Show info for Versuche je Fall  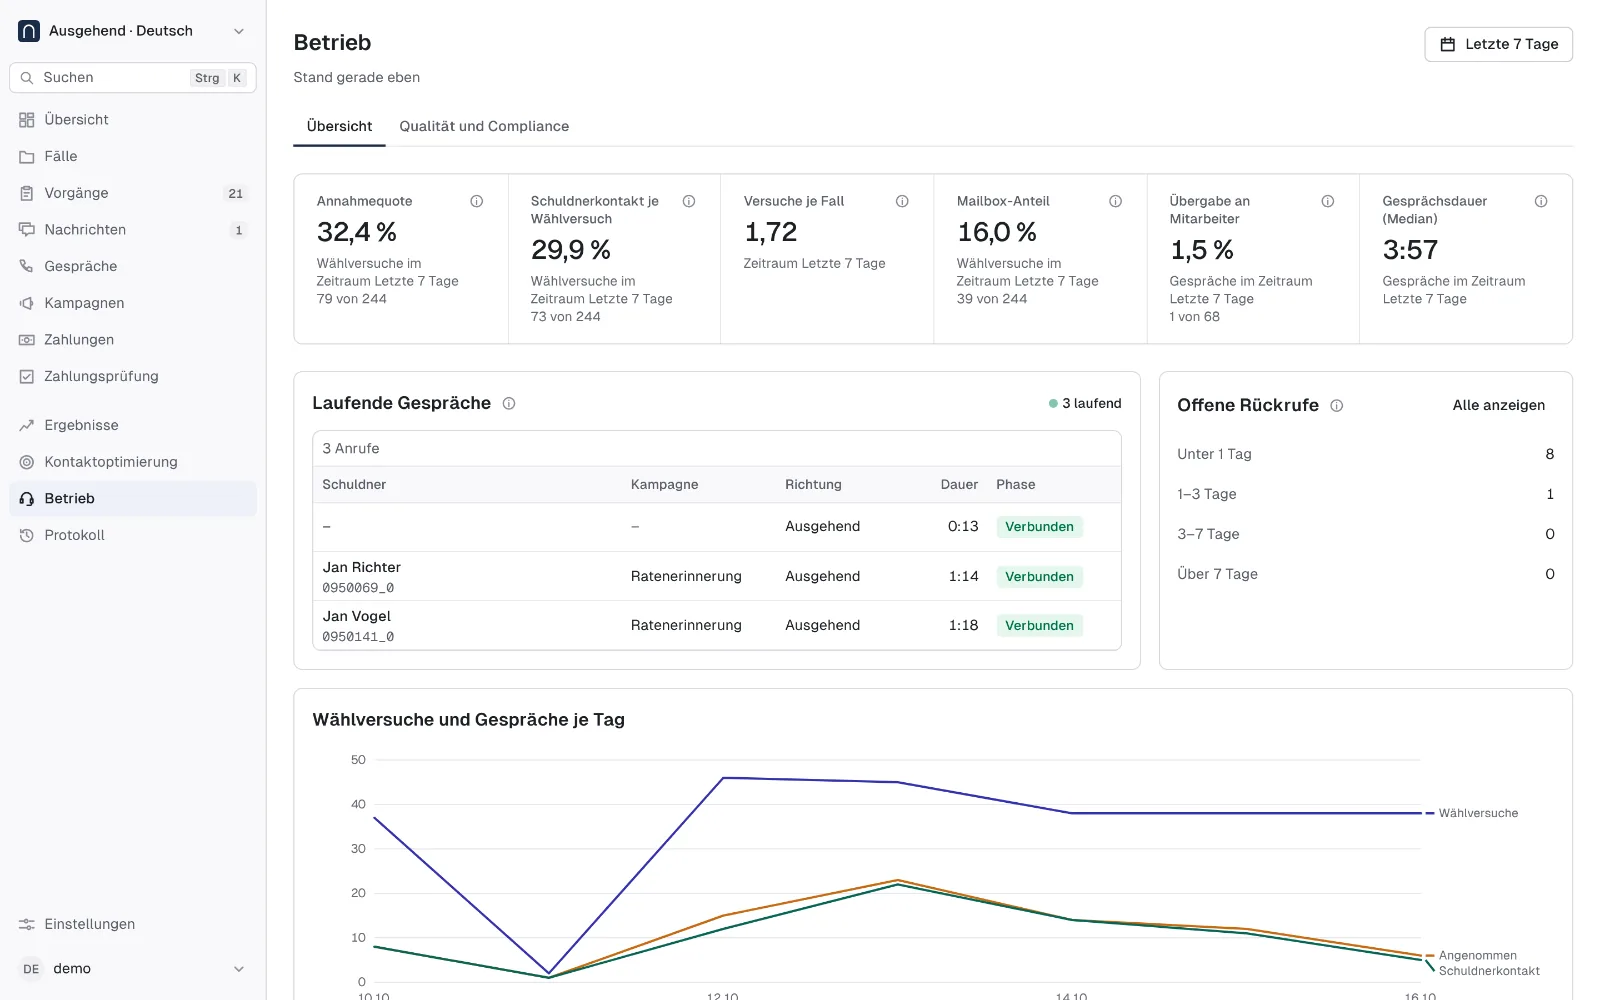[902, 201]
